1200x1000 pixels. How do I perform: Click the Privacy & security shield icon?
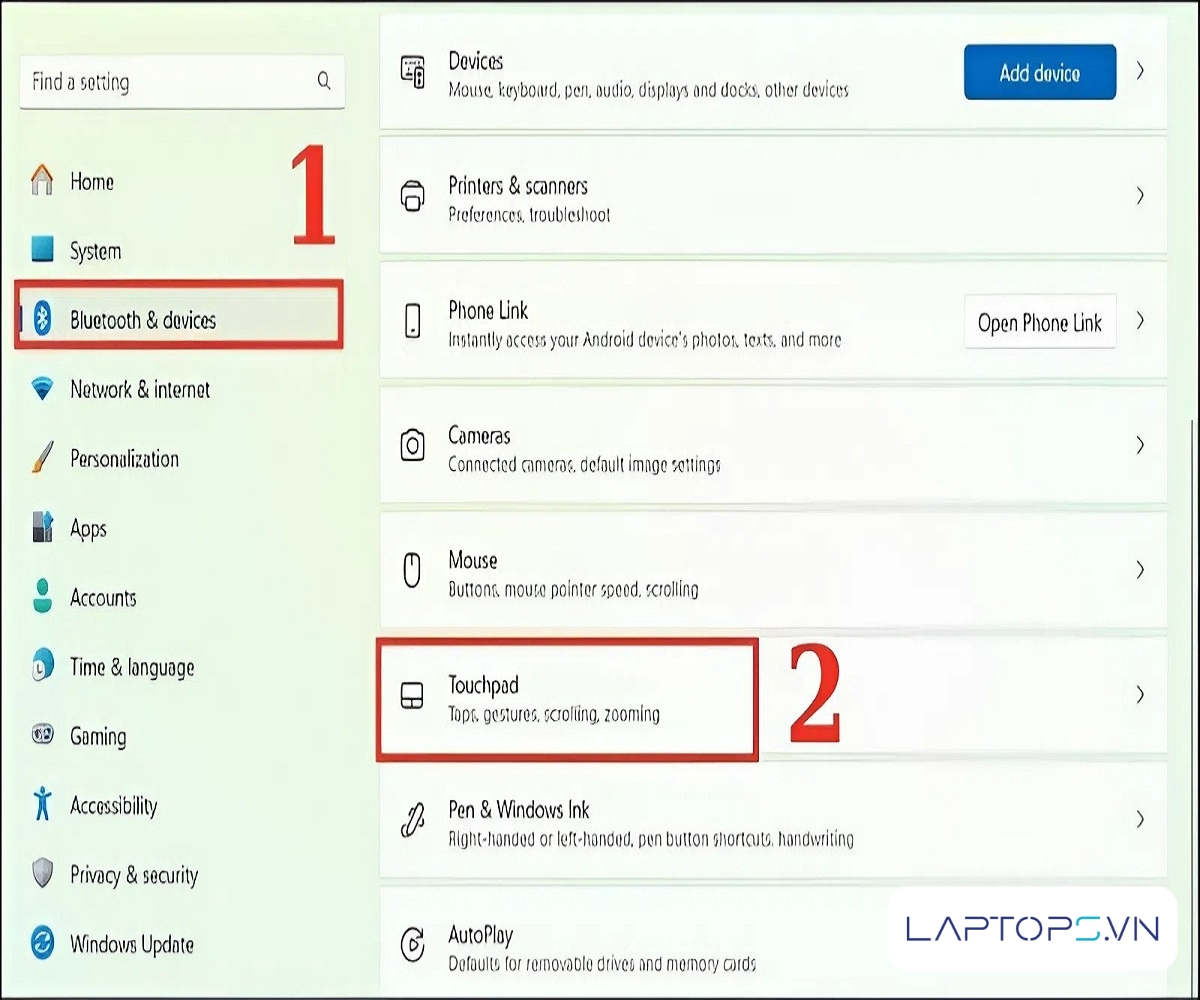[x=42, y=874]
